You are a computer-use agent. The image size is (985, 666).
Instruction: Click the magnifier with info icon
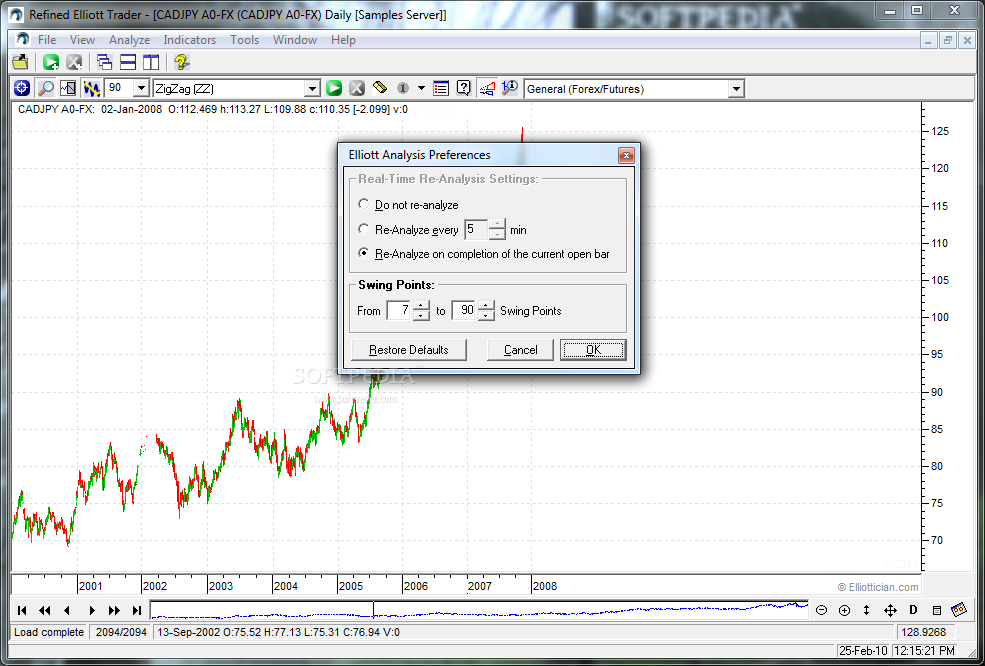point(509,89)
